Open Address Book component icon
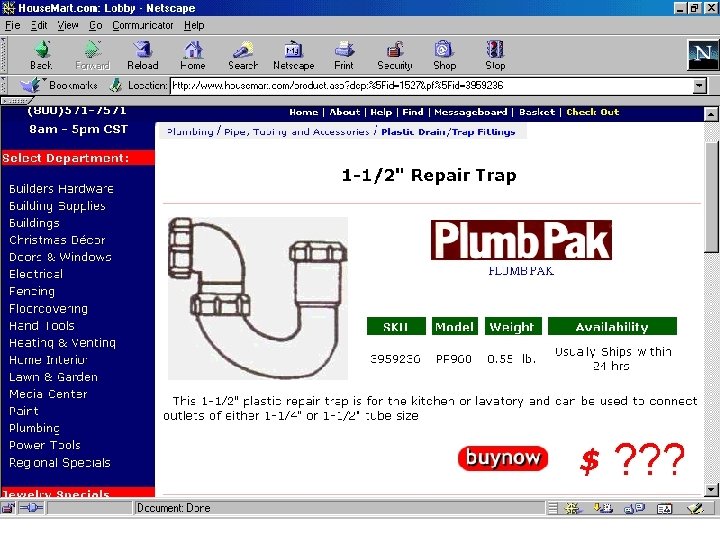The image size is (720, 540). 664,508
